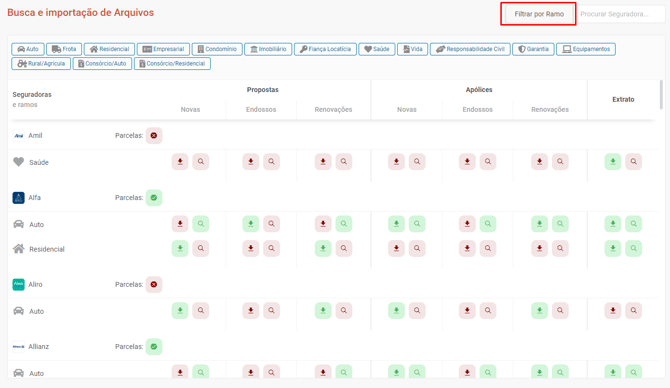The height and width of the screenshot is (388, 670).
Task: Download Amil Saúde Propostas Novas file
Action: coord(180,162)
